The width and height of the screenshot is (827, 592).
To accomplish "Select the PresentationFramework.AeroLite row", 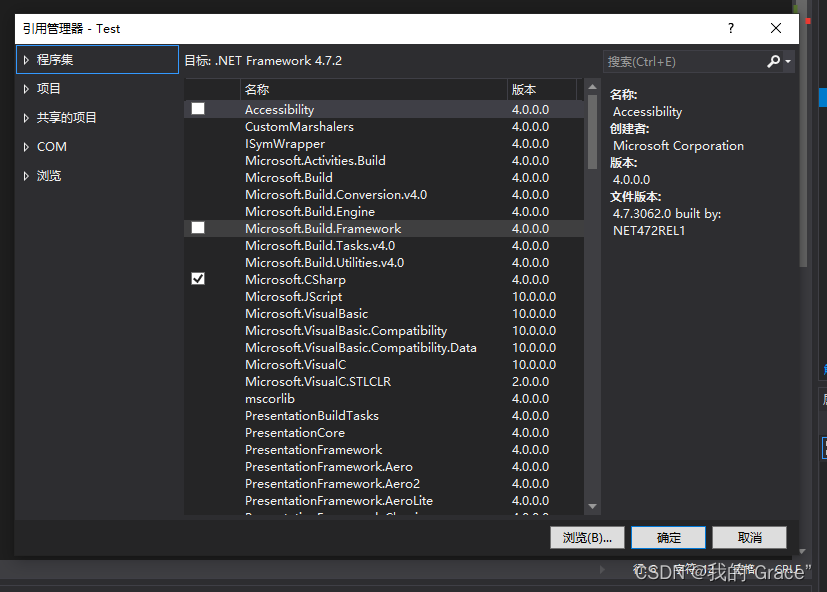I will (384, 500).
